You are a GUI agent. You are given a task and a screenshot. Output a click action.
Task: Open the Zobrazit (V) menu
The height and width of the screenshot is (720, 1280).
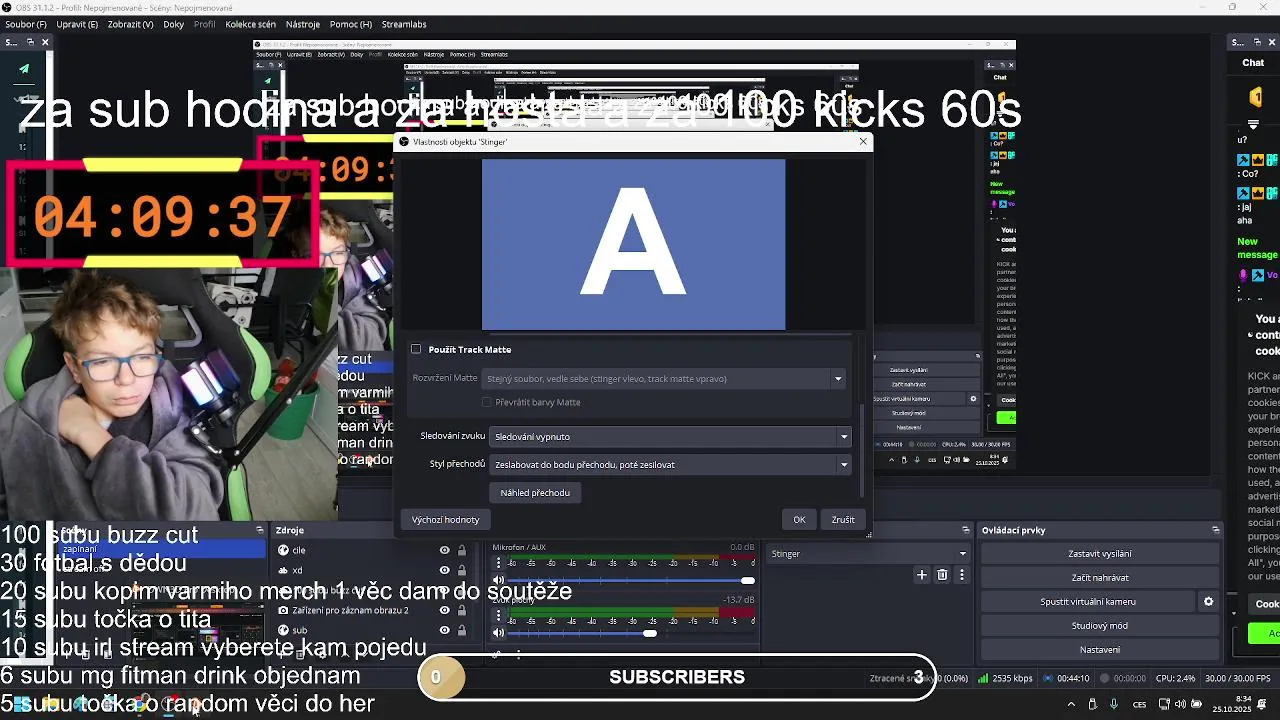[x=131, y=24]
